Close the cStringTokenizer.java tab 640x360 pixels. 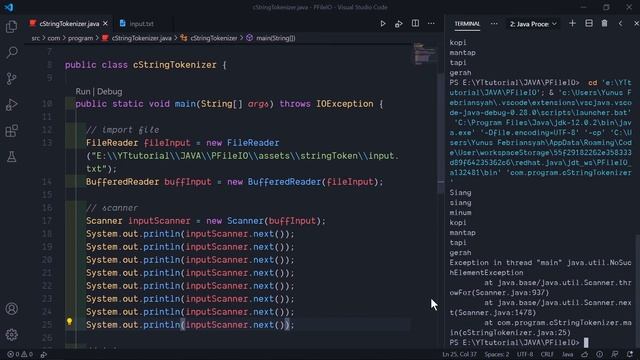(x=105, y=24)
